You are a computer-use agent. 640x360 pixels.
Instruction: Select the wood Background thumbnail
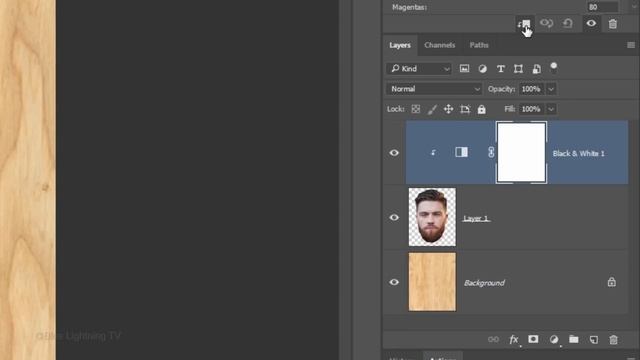[x=432, y=282]
